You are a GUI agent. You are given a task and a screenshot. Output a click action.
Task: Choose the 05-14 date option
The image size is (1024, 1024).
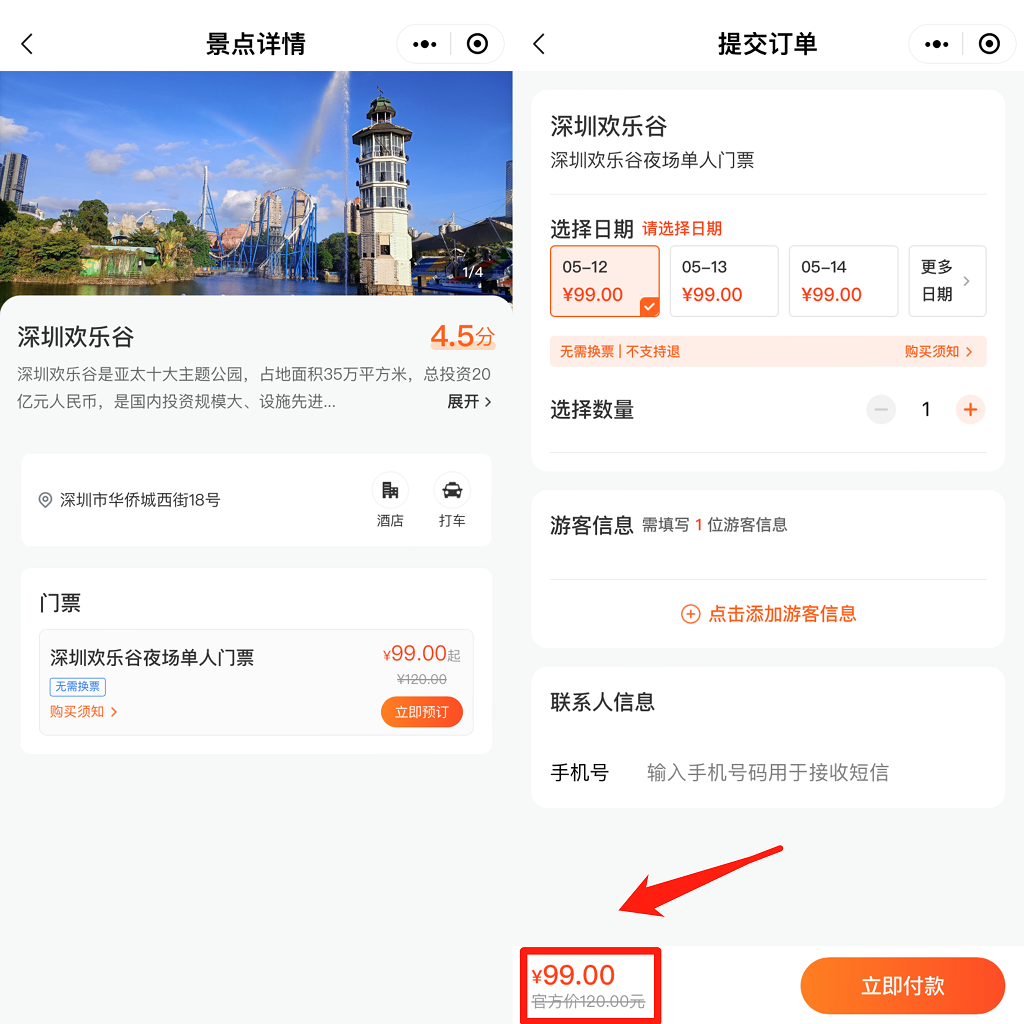(843, 281)
